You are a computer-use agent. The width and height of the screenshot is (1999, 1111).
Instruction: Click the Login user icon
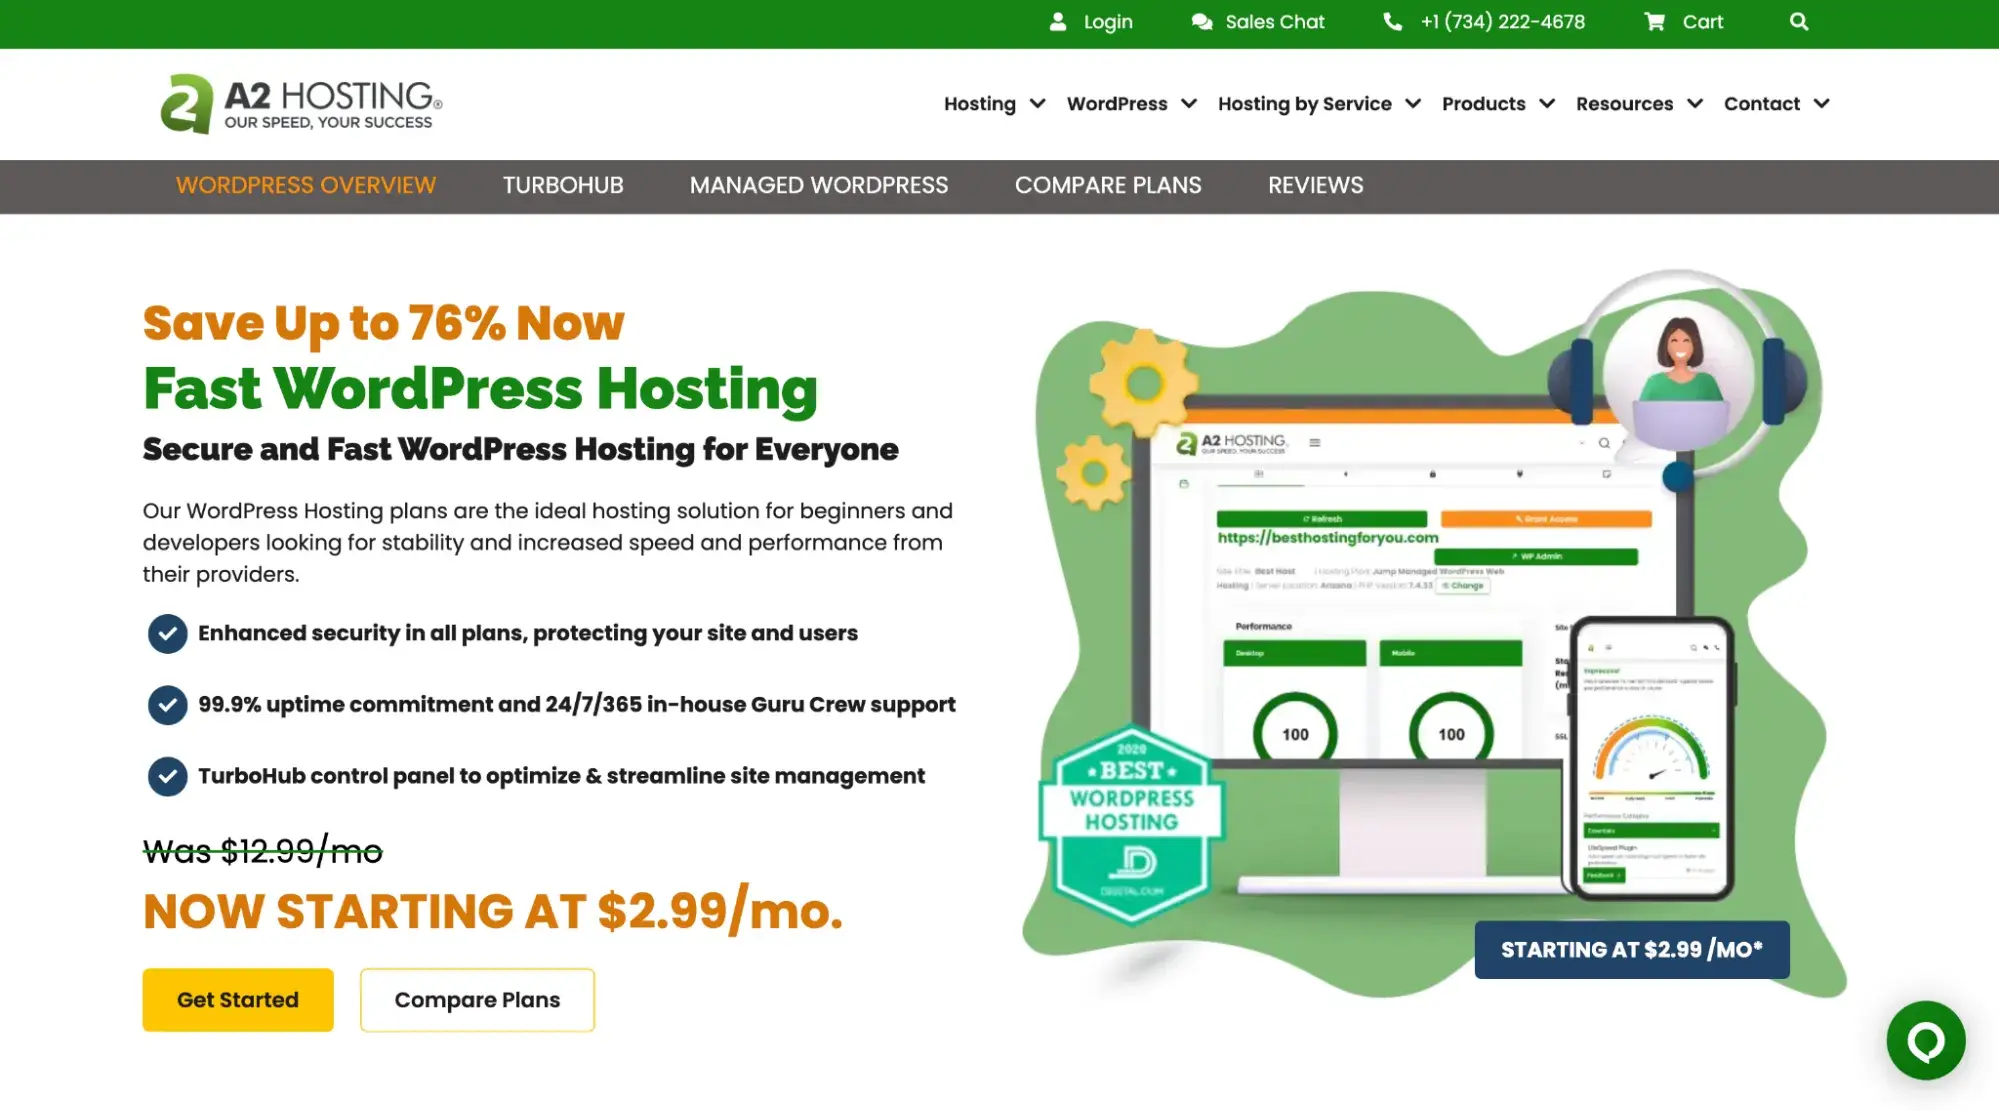pyautogui.click(x=1058, y=22)
